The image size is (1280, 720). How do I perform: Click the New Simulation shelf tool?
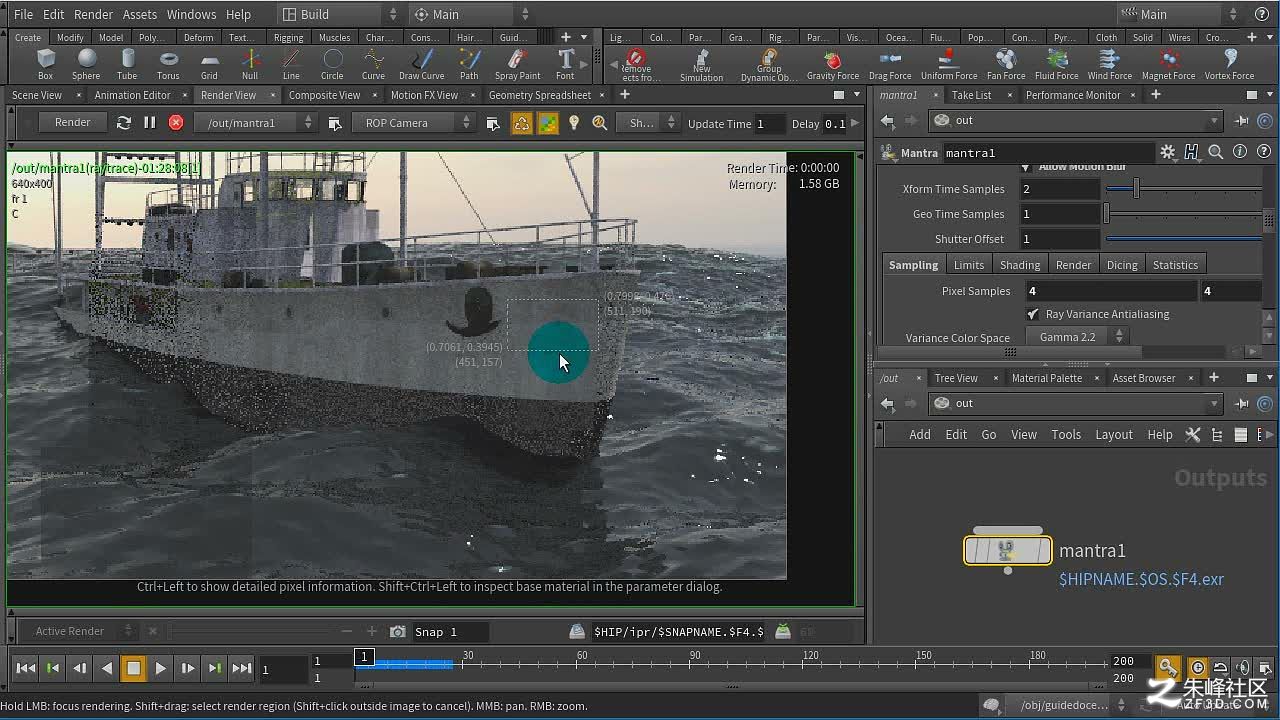pos(701,66)
